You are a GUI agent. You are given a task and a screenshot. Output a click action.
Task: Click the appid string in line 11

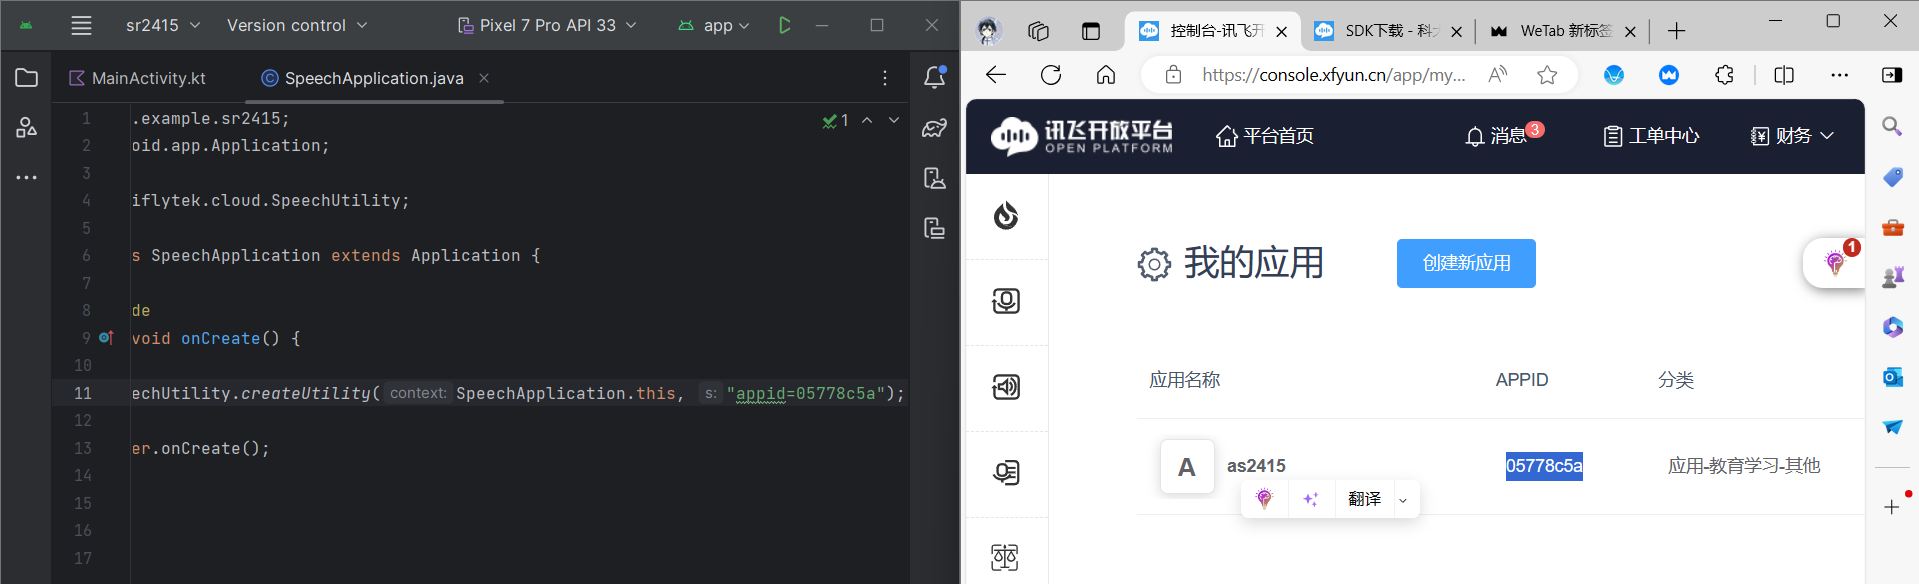pos(806,394)
